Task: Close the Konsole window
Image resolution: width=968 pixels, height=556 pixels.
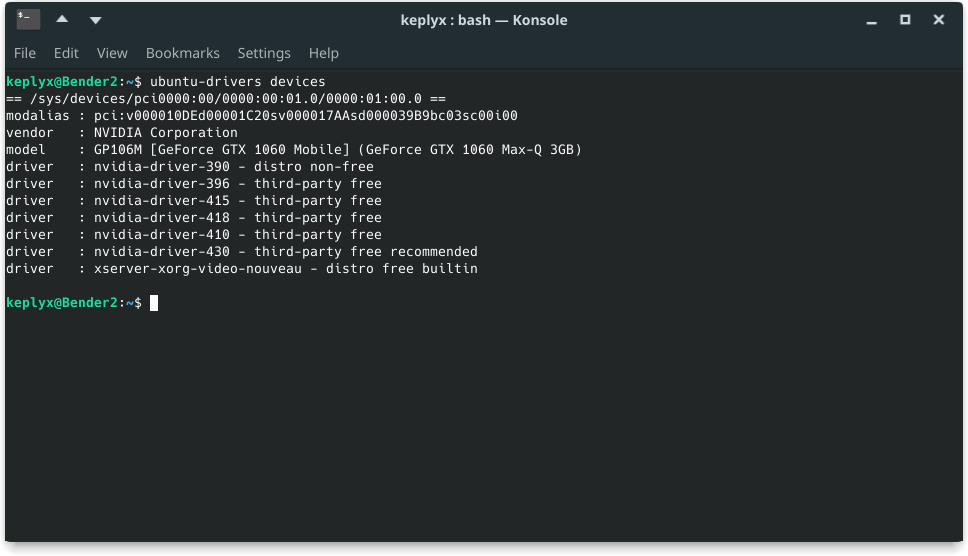Action: pyautogui.click(x=939, y=19)
